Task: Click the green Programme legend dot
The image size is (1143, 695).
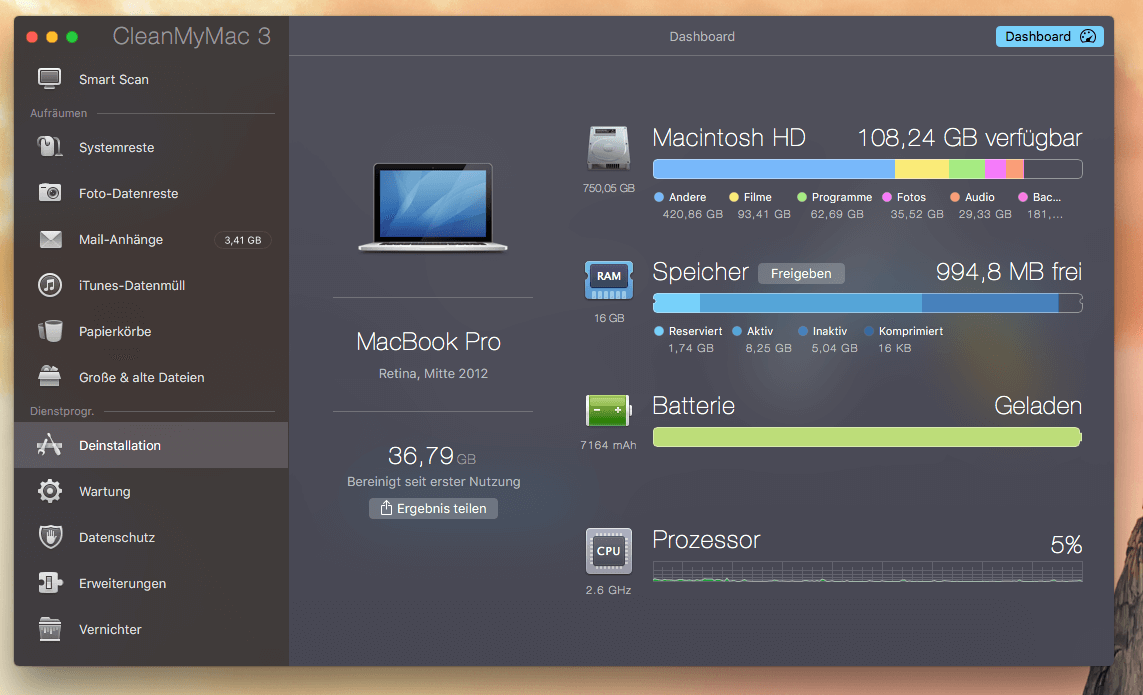Action: click(802, 197)
